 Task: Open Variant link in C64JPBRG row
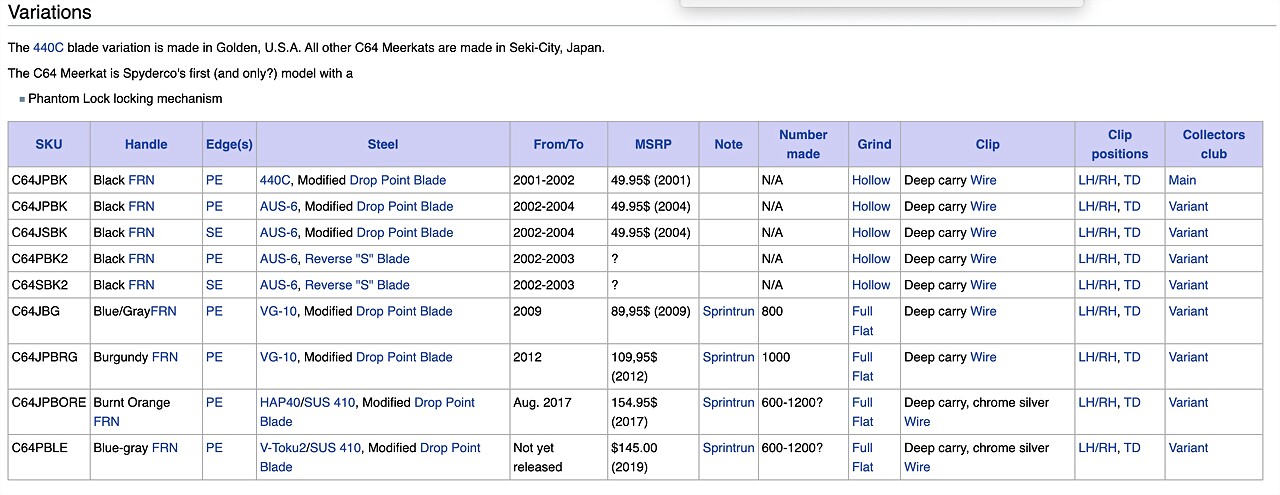click(1188, 357)
